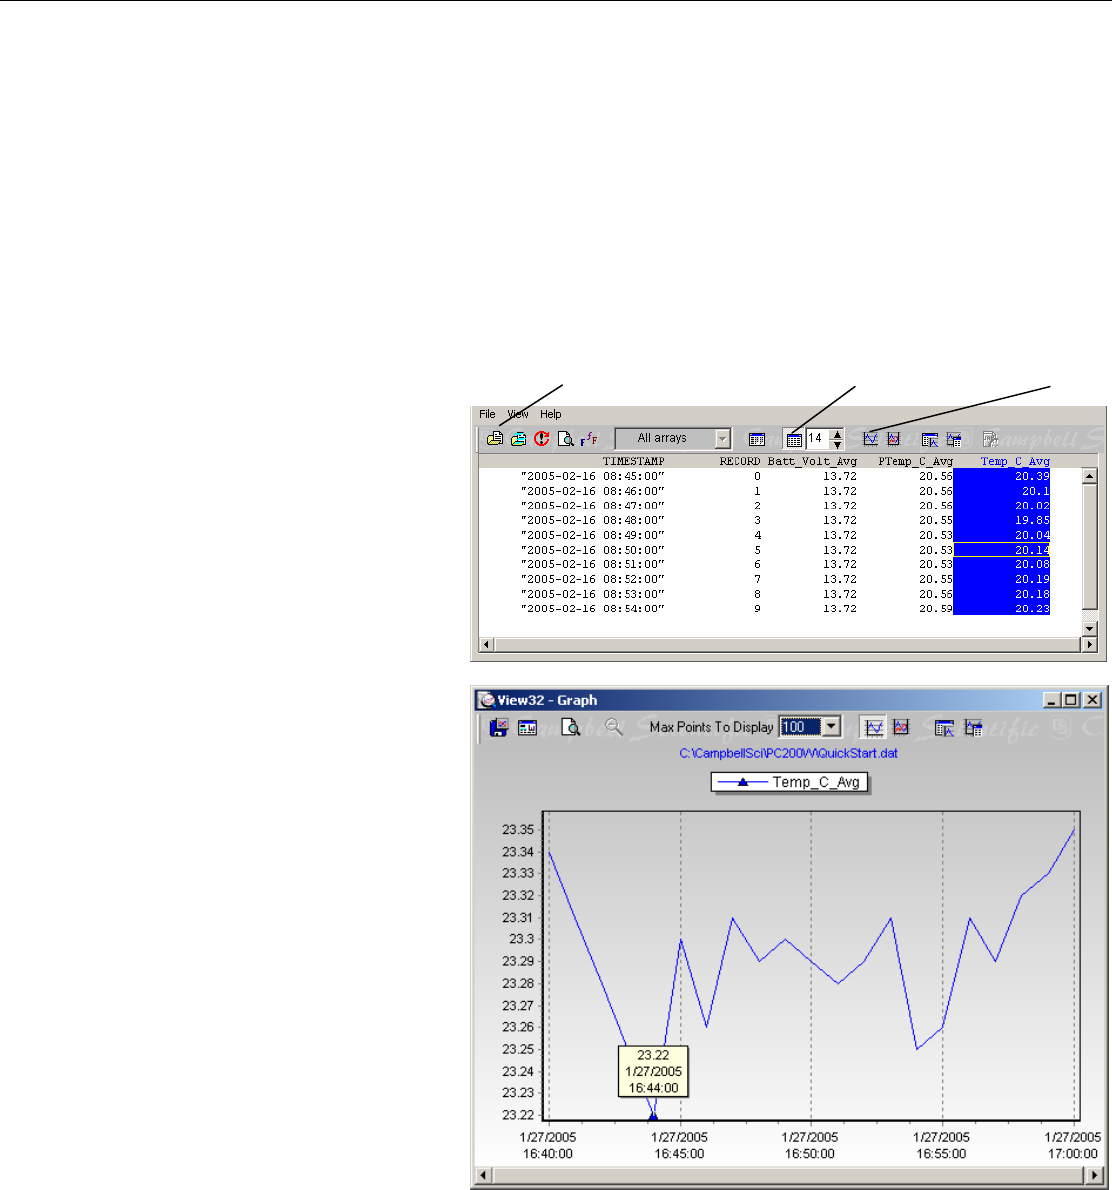
Task: Click the left arrow of the data table horizontal scrollbar
Action: (487, 645)
